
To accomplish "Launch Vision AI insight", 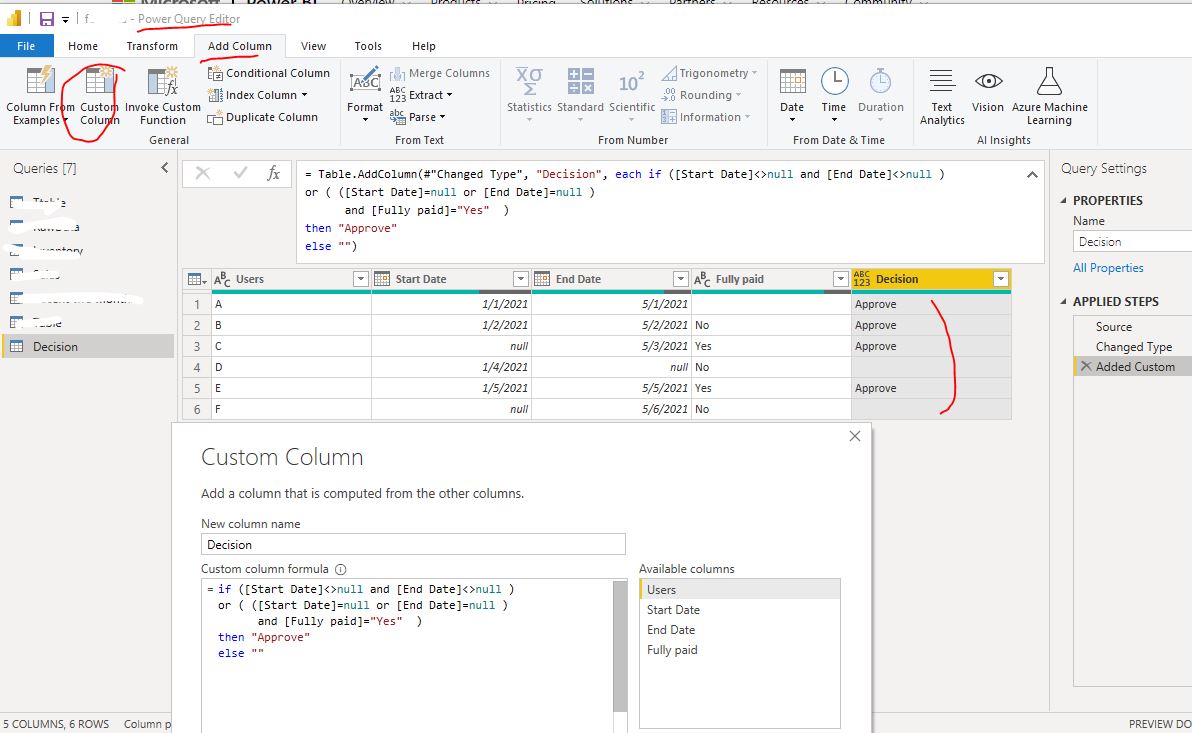I will [x=988, y=90].
